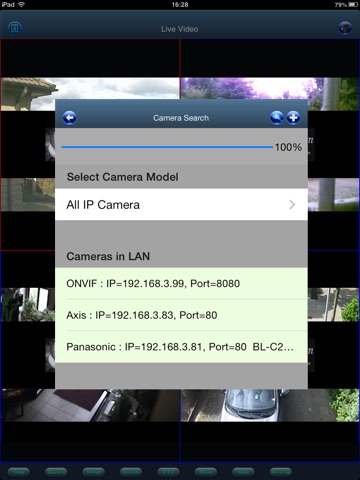Click the Record button in the bottom toolbar
360x480 pixels.
tap(56, 472)
